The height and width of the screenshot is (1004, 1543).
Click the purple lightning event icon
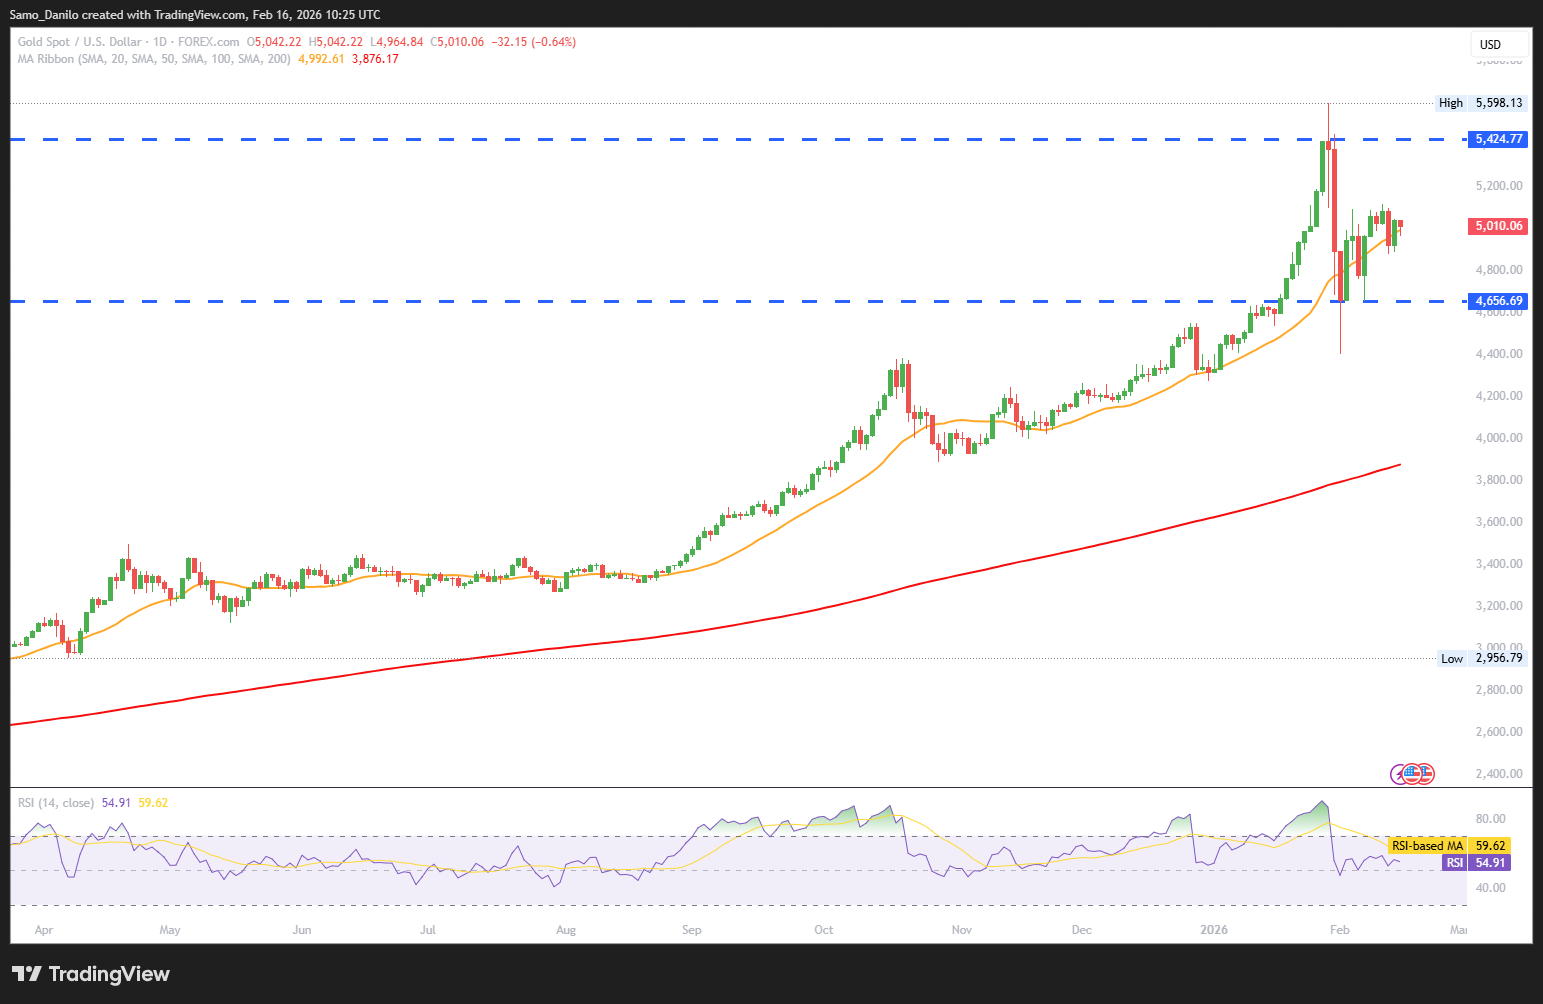1400,773
